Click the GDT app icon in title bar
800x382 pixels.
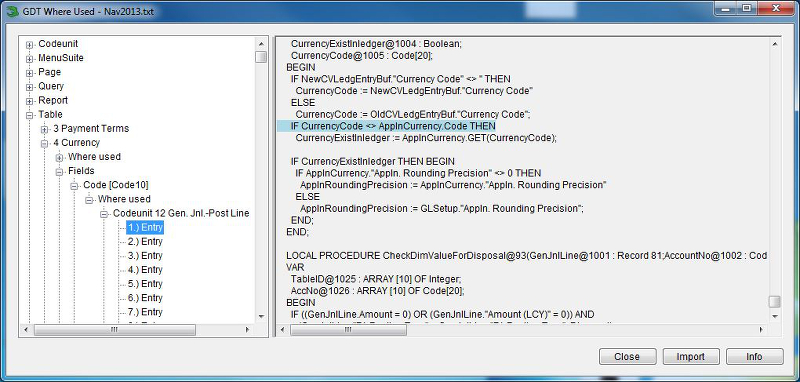tap(11, 11)
